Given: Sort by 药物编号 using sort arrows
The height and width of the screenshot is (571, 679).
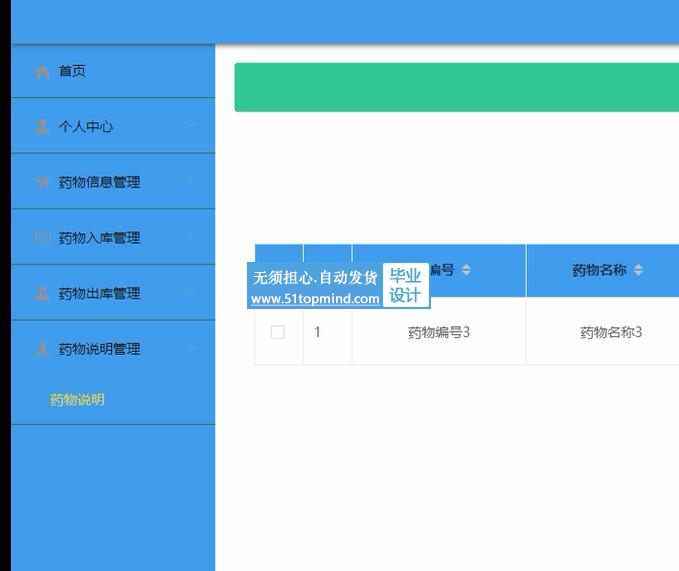Looking at the screenshot, I should (466, 270).
